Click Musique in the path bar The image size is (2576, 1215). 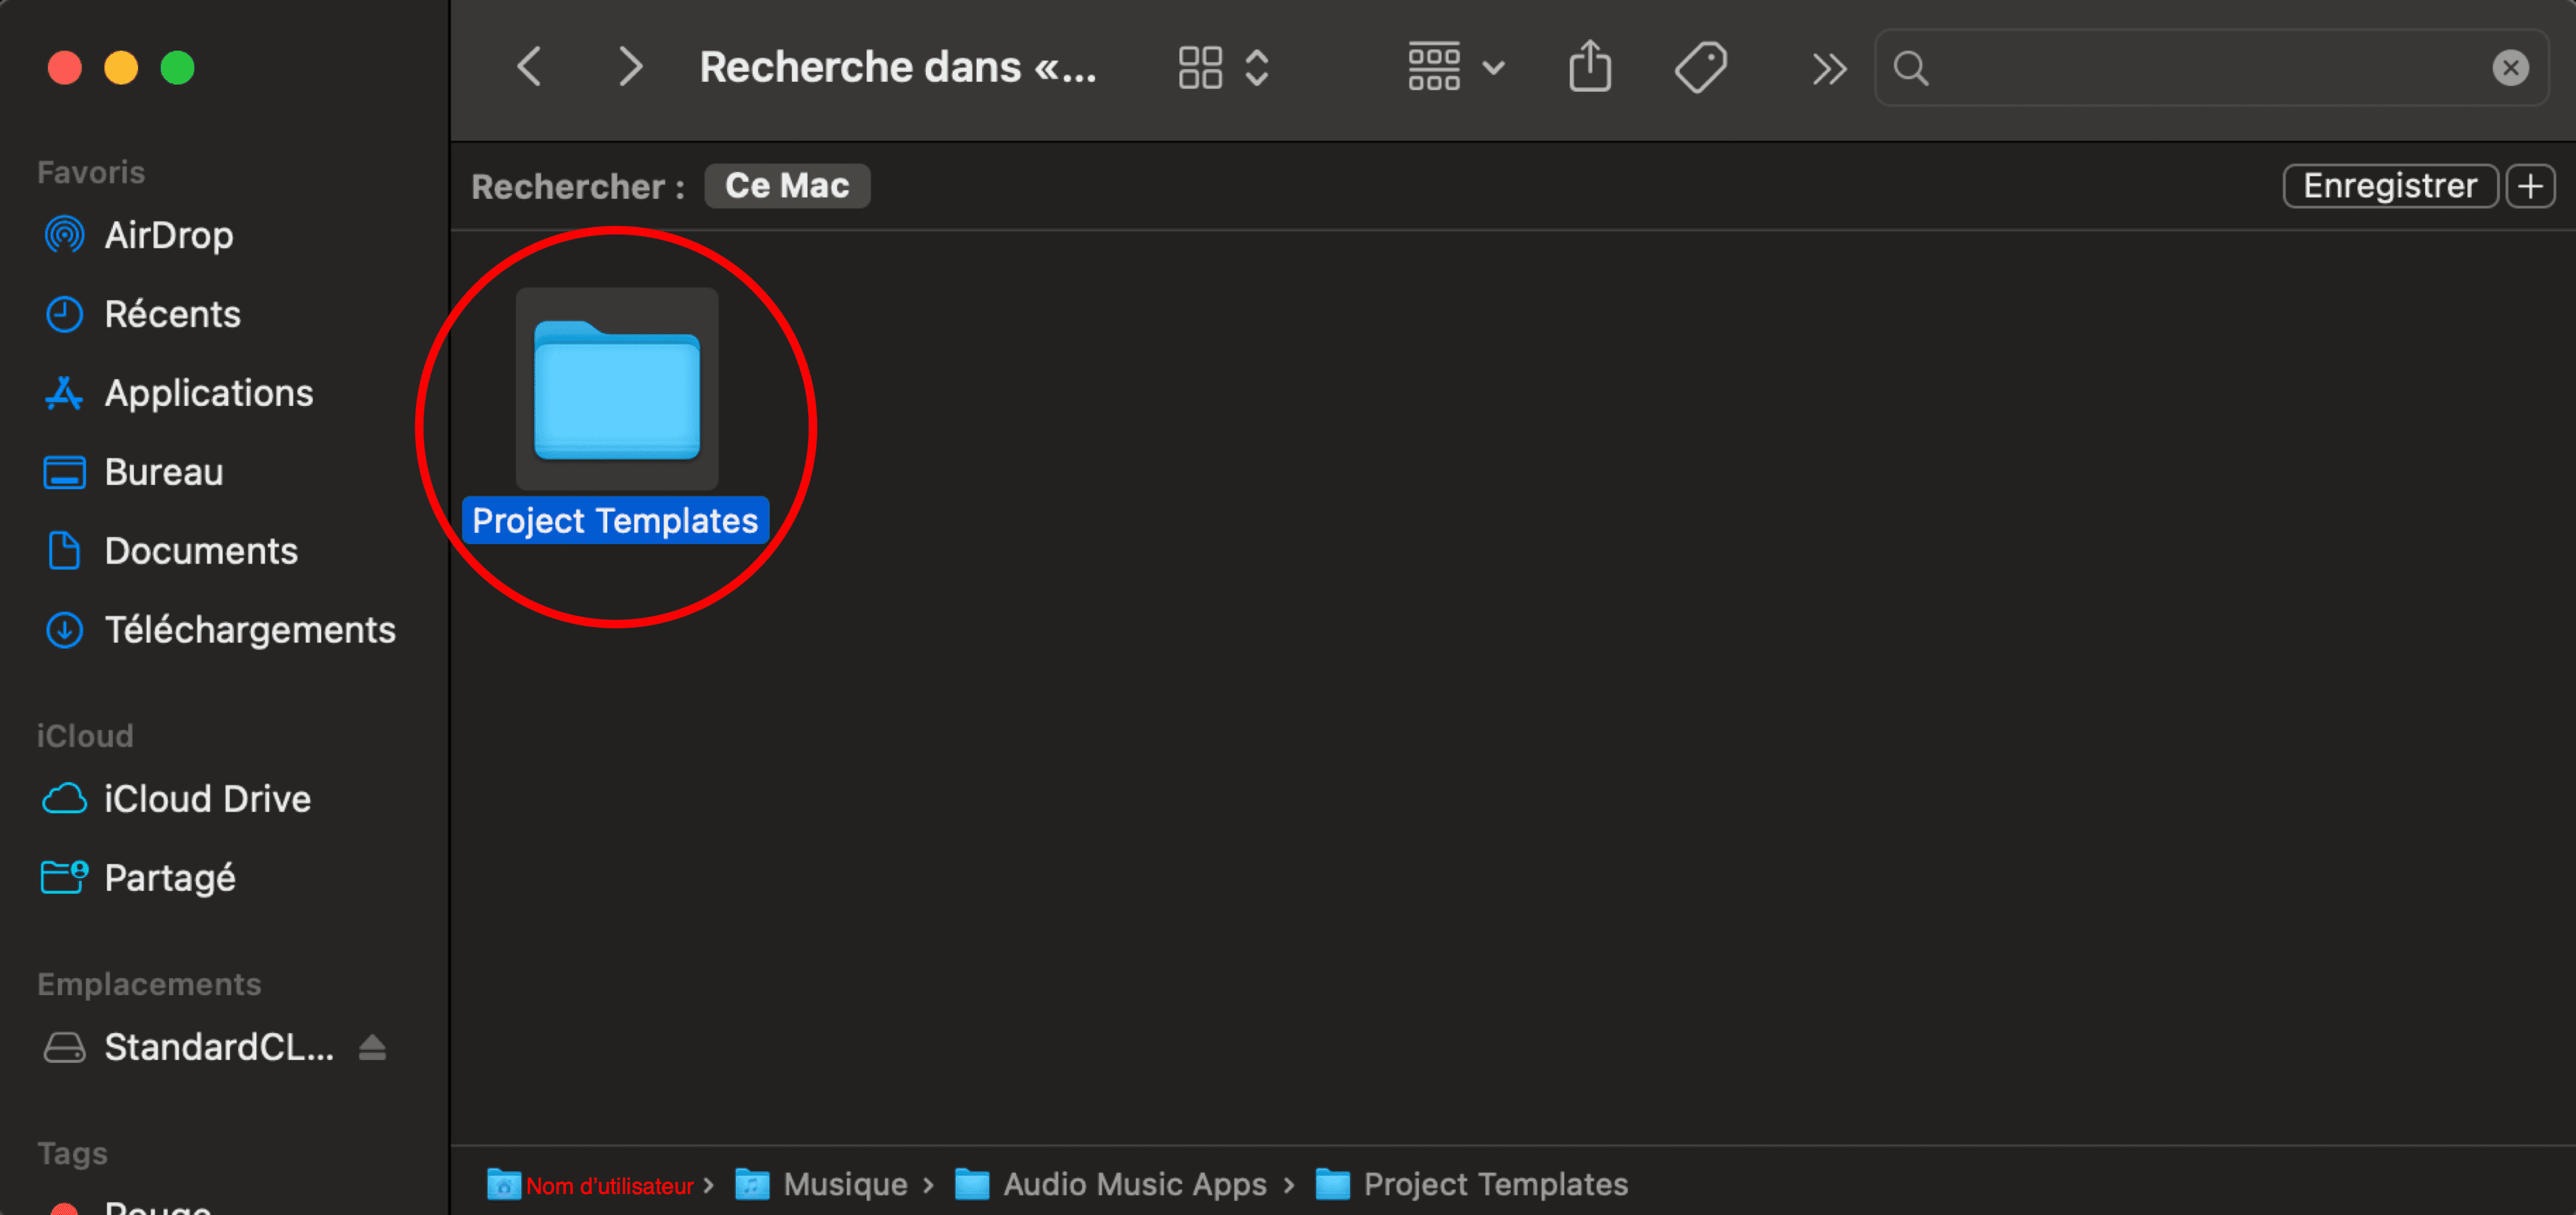(844, 1184)
